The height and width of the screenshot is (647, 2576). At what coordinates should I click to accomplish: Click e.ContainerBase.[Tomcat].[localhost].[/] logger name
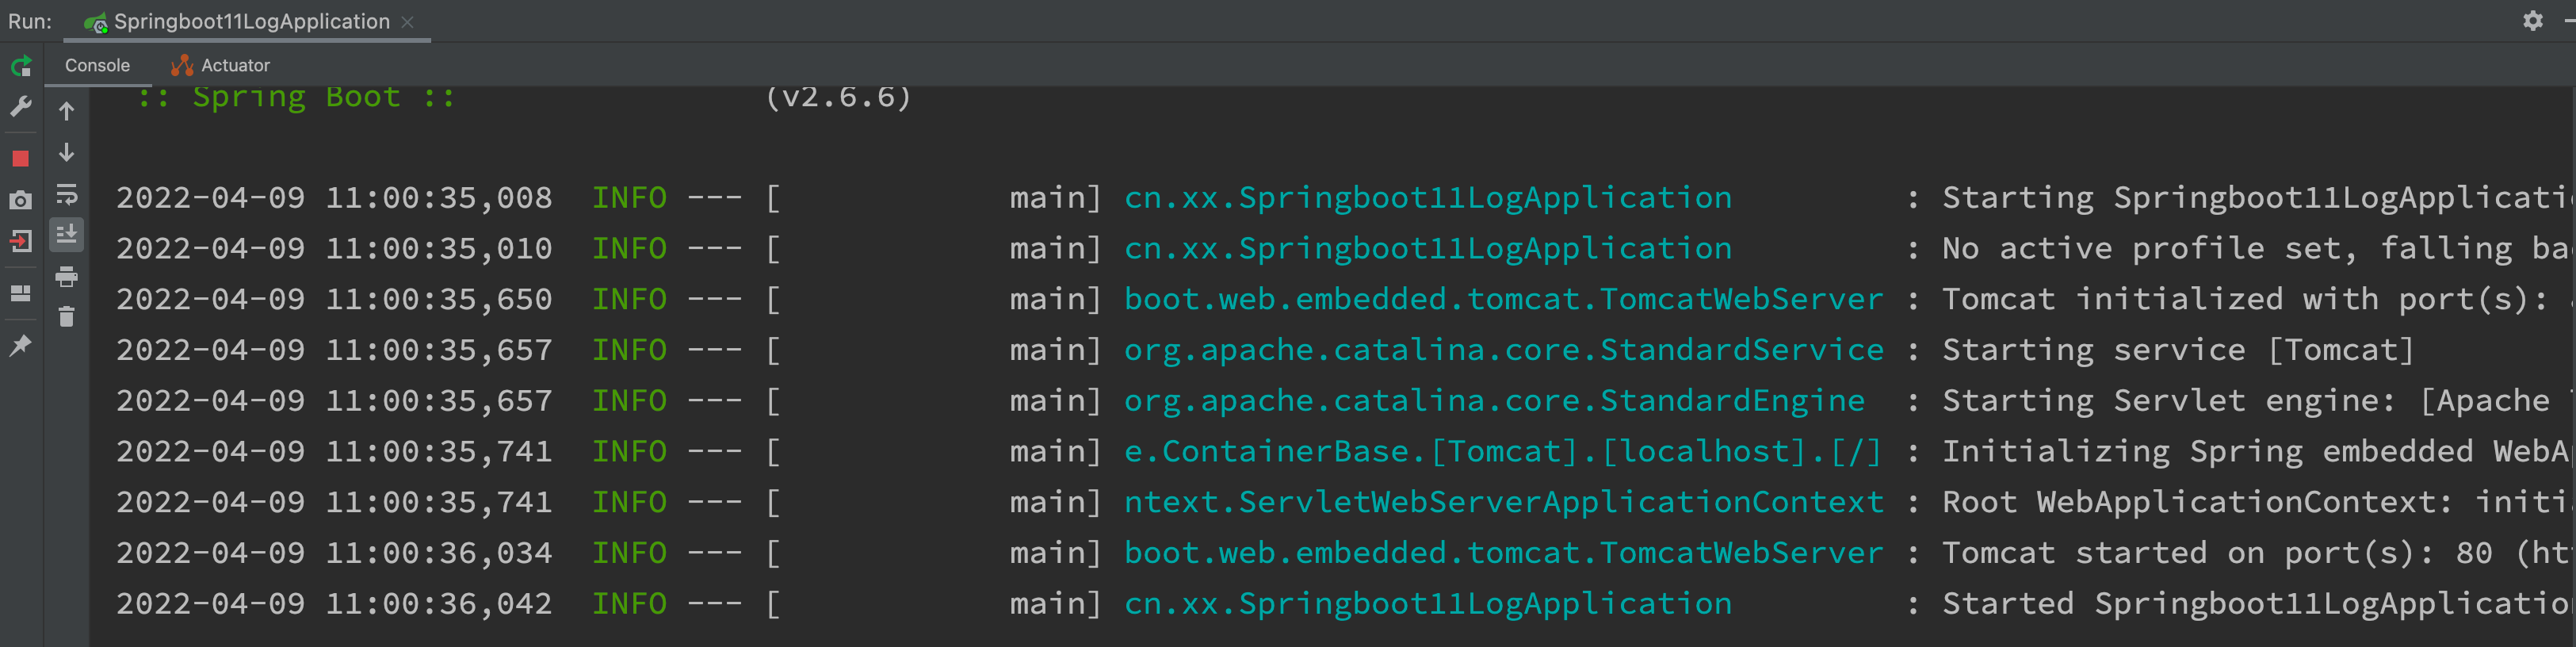(x=1503, y=452)
